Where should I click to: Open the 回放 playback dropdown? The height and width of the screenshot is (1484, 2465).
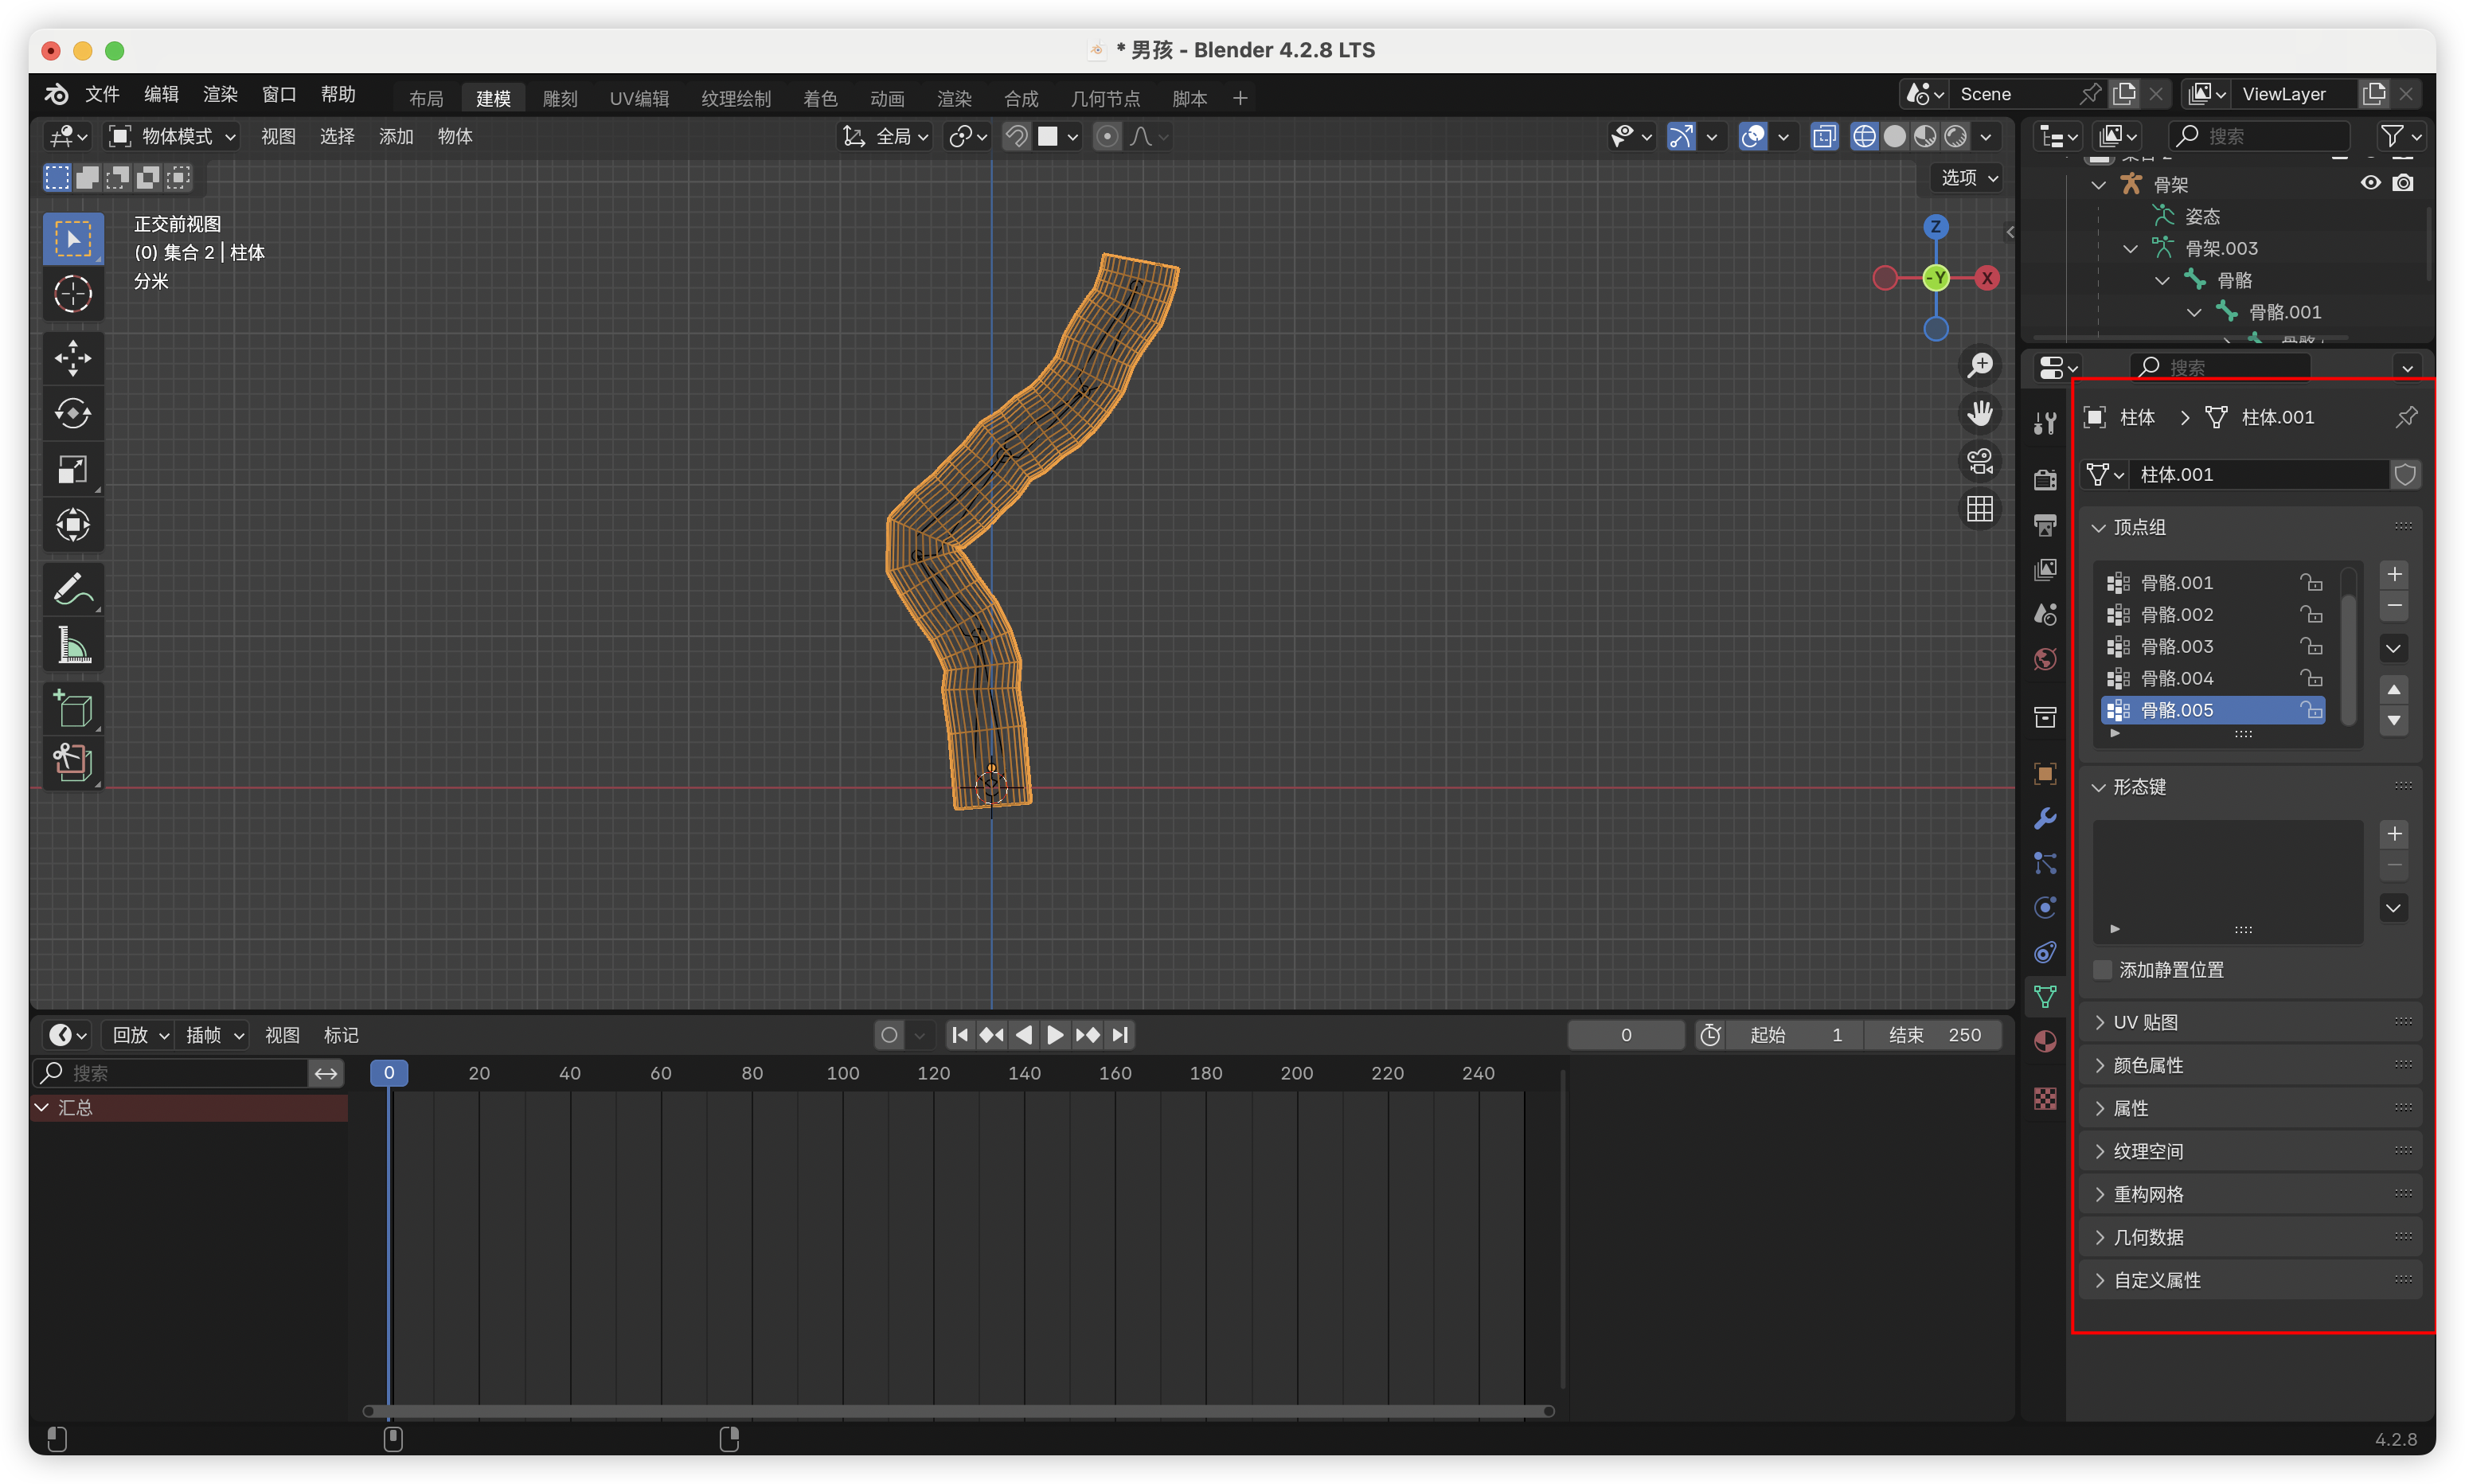point(140,1035)
